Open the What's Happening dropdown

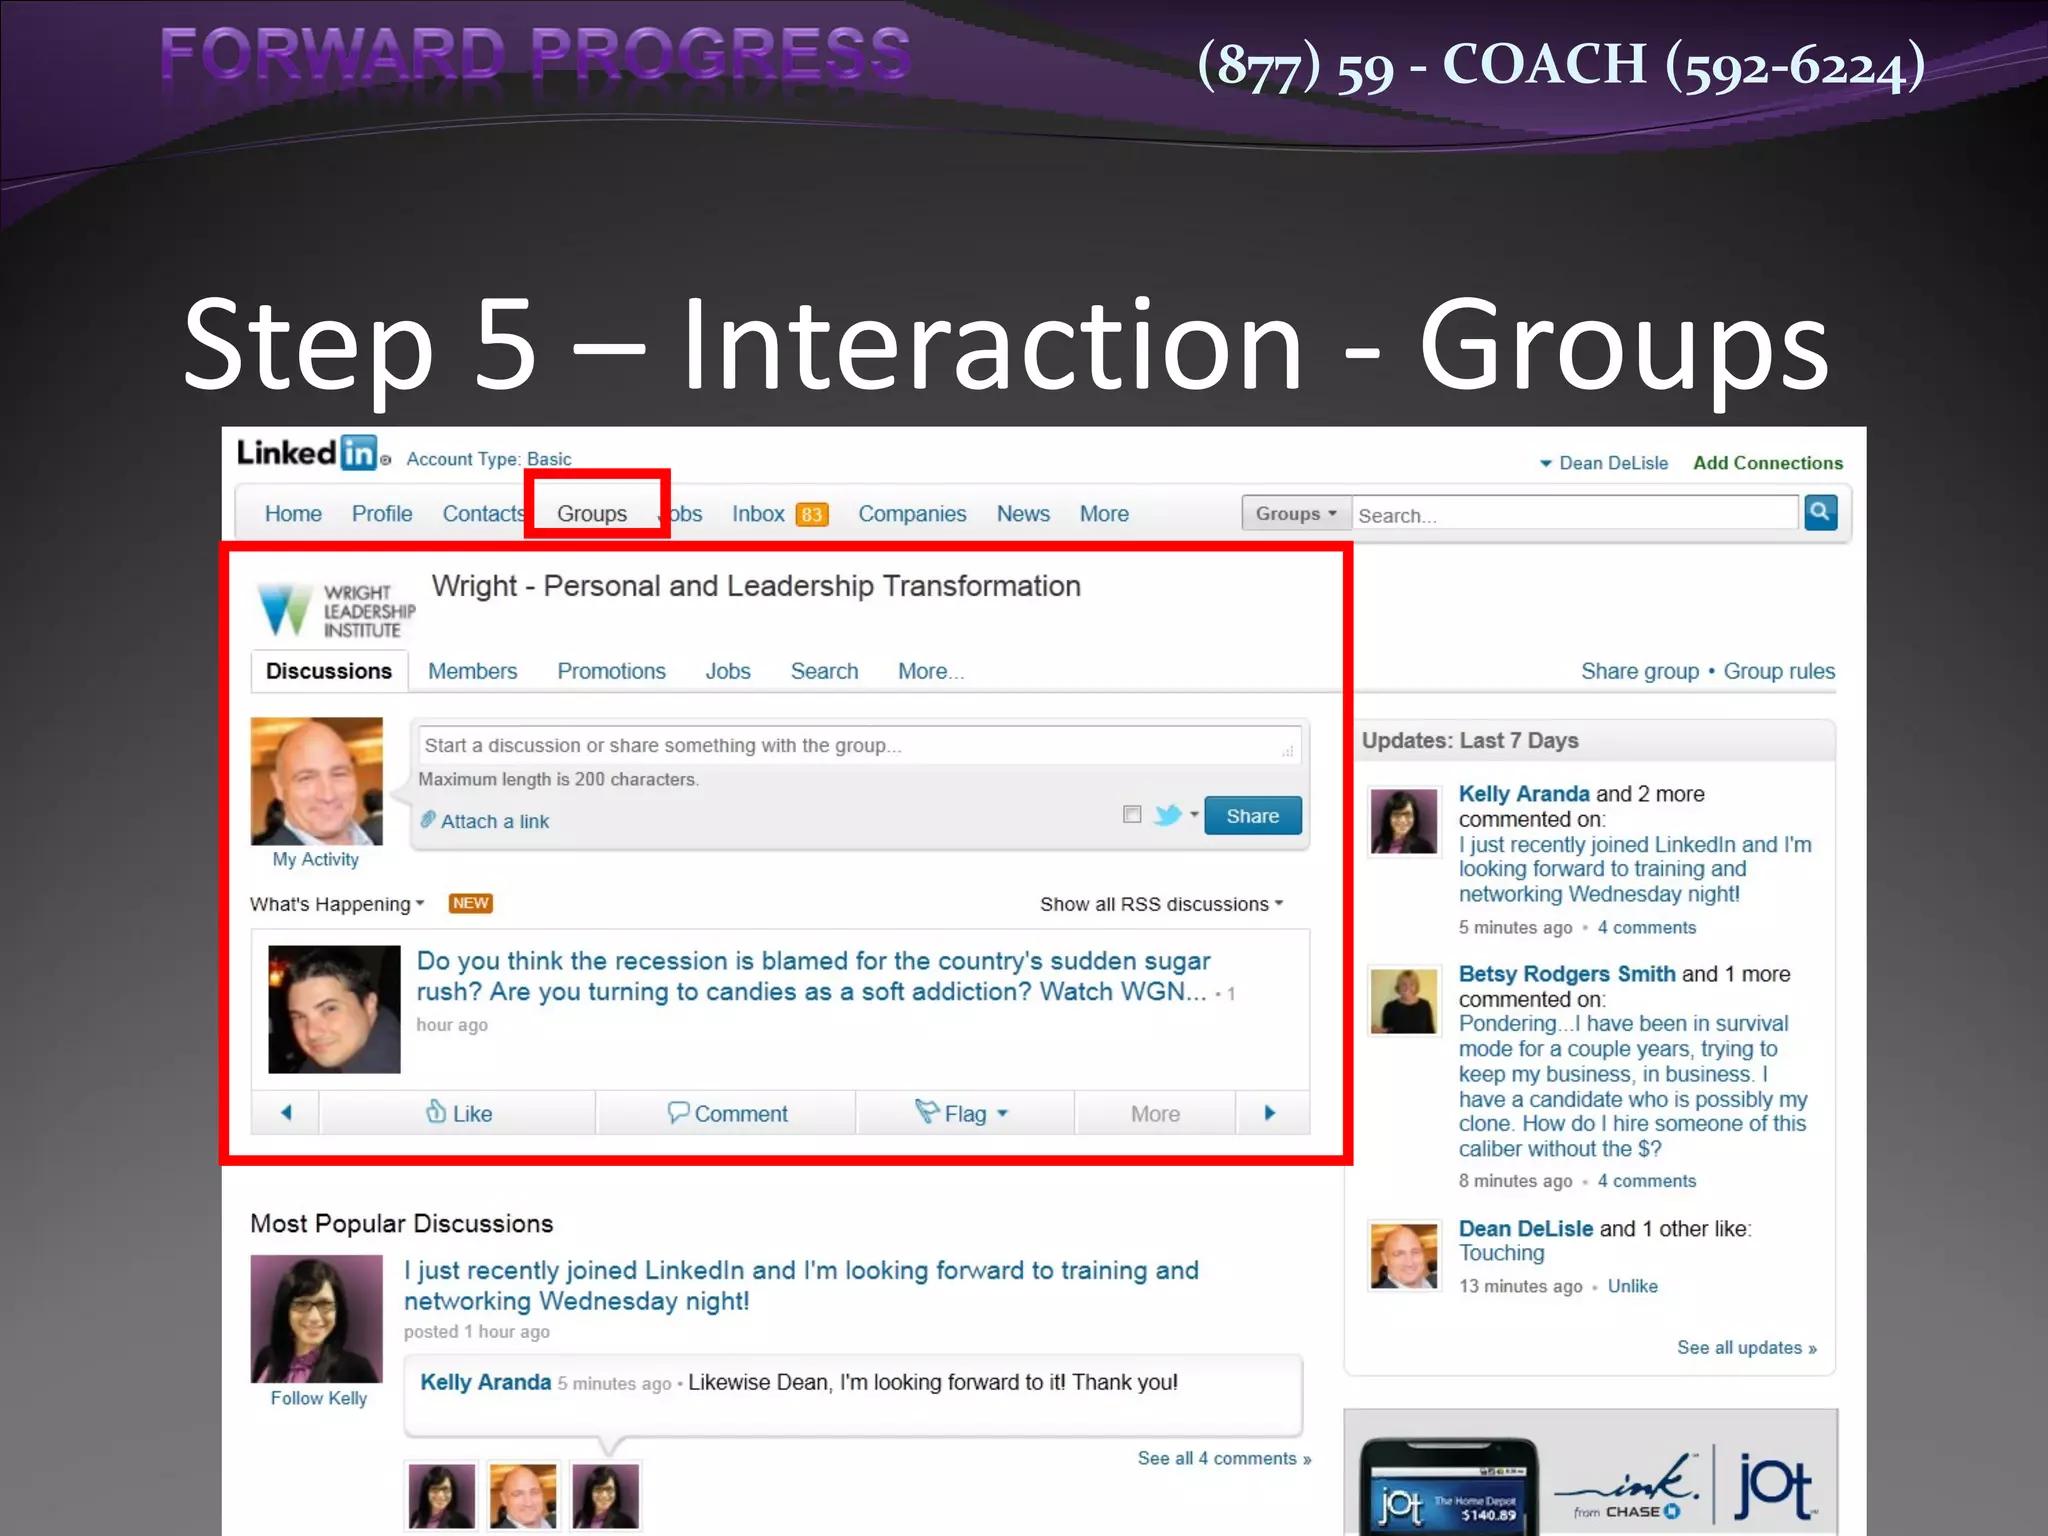[x=338, y=904]
